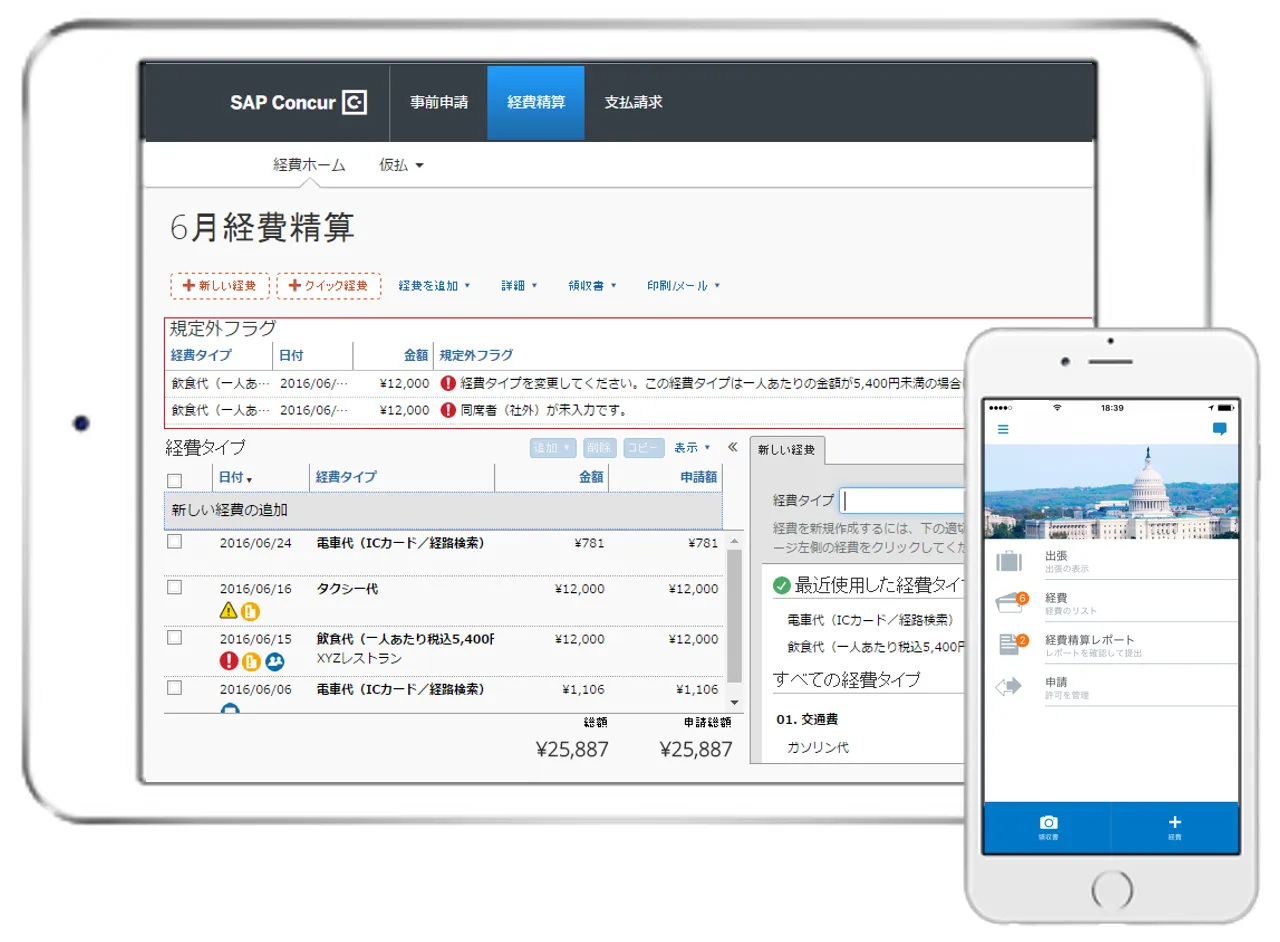Tap the phone's hamburger menu icon
The width and height of the screenshot is (1280, 942).
[1003, 430]
